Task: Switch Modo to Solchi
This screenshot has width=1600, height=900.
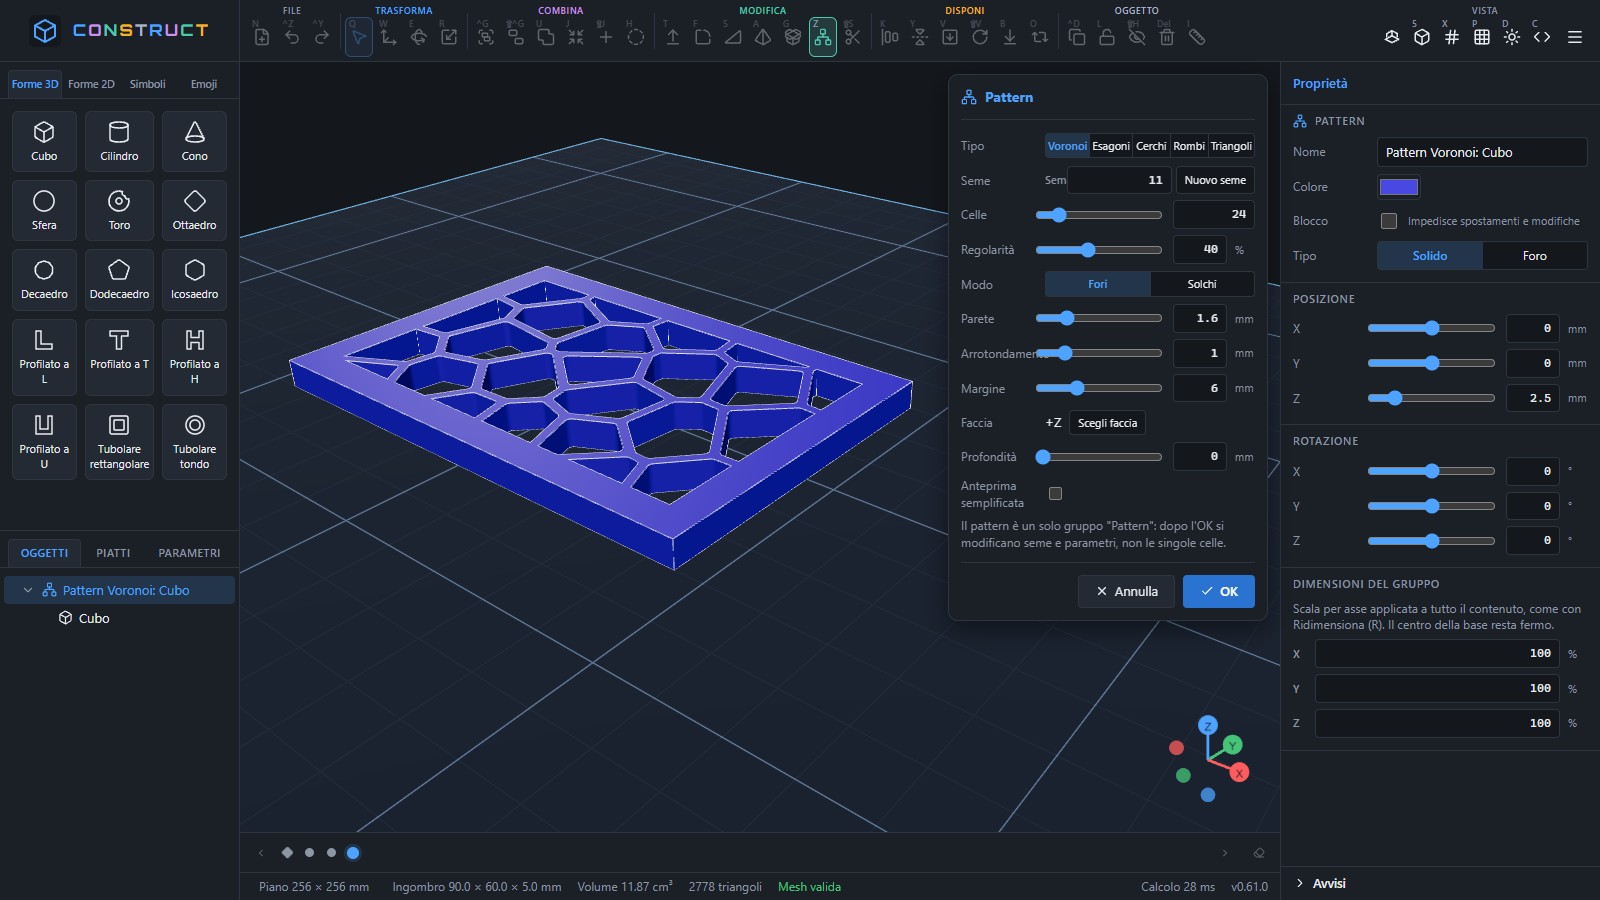Action: pyautogui.click(x=1202, y=284)
